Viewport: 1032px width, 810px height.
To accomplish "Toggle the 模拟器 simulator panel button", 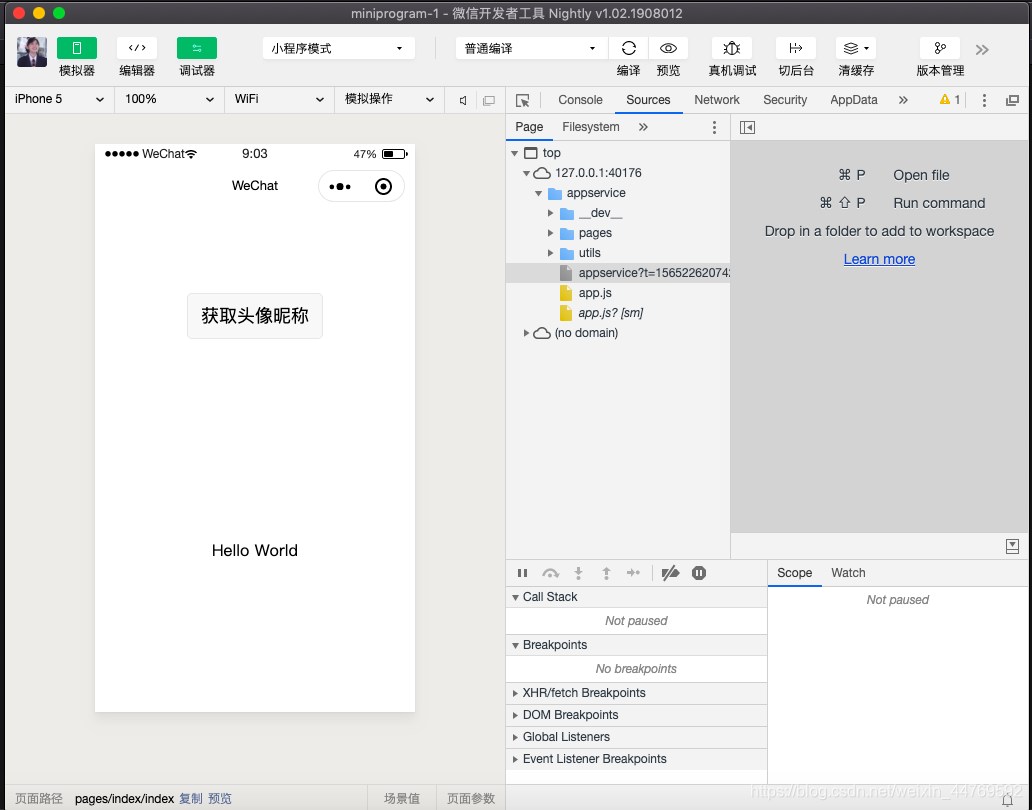I will [x=76, y=48].
